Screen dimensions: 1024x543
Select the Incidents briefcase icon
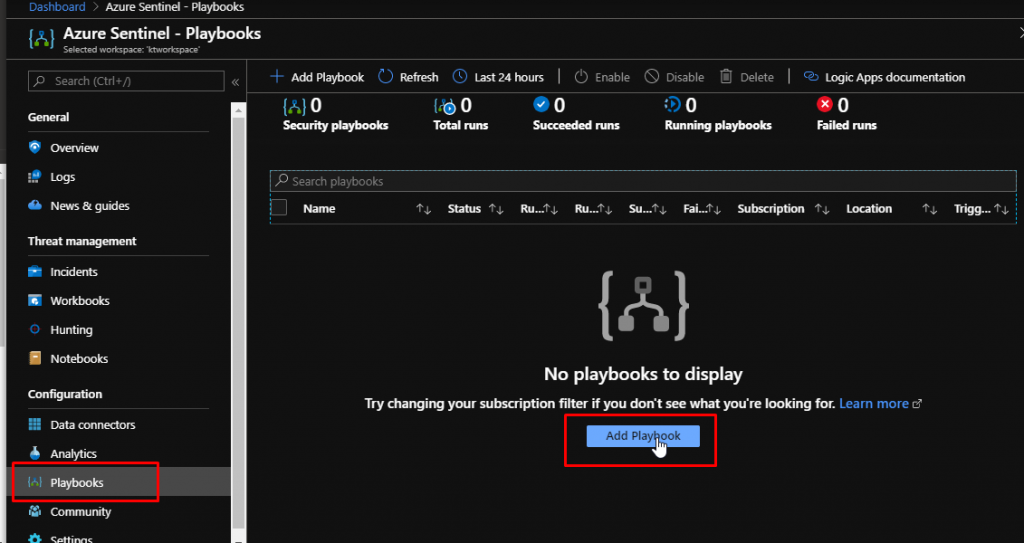point(35,272)
